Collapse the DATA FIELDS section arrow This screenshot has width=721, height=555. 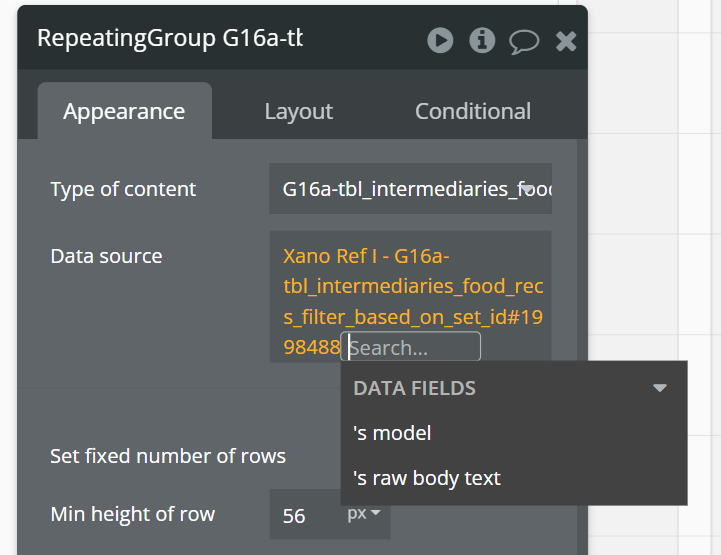(659, 388)
